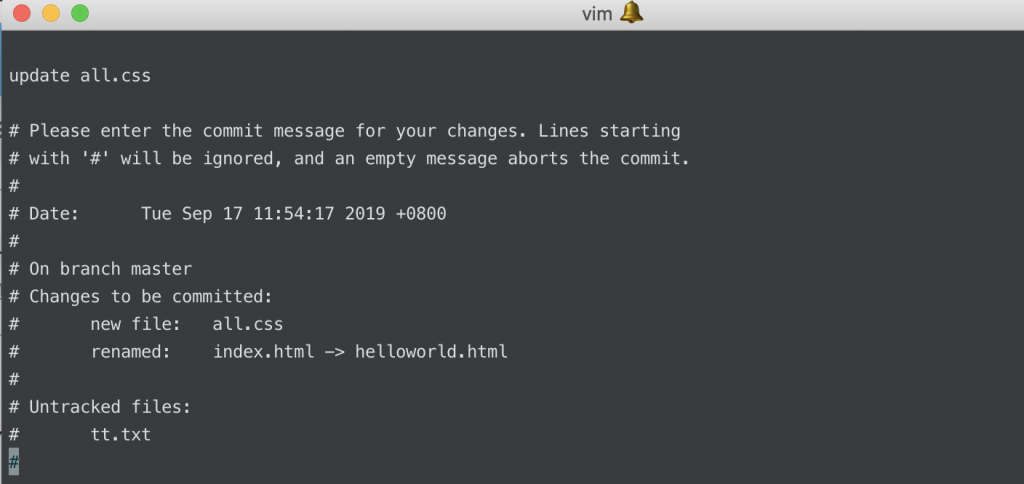The width and height of the screenshot is (1024, 484).
Task: Click the arrow '->' in the renamed line
Action: (x=334, y=351)
